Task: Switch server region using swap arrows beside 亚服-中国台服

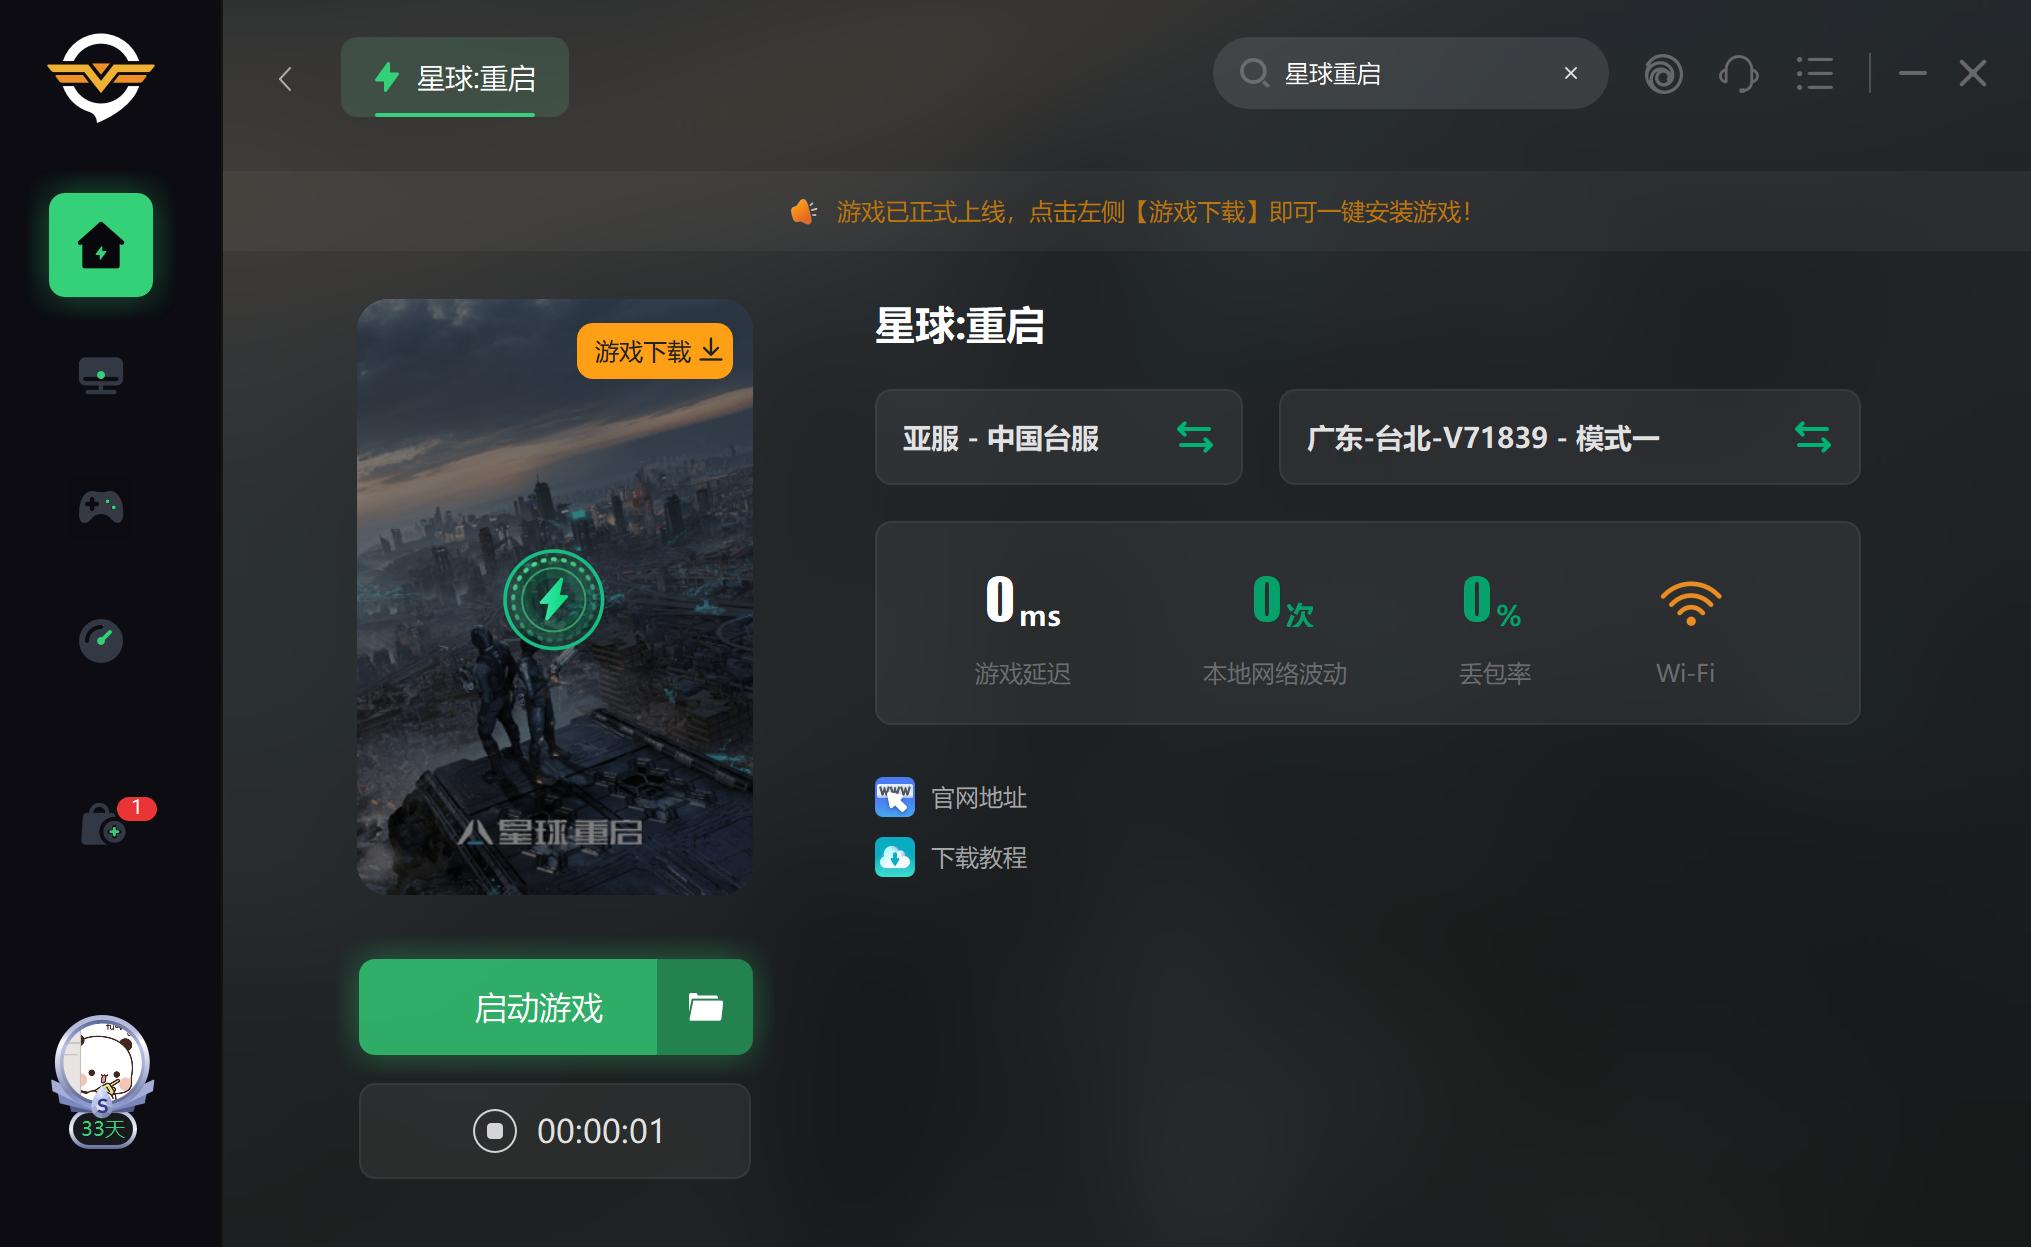Action: point(1196,437)
